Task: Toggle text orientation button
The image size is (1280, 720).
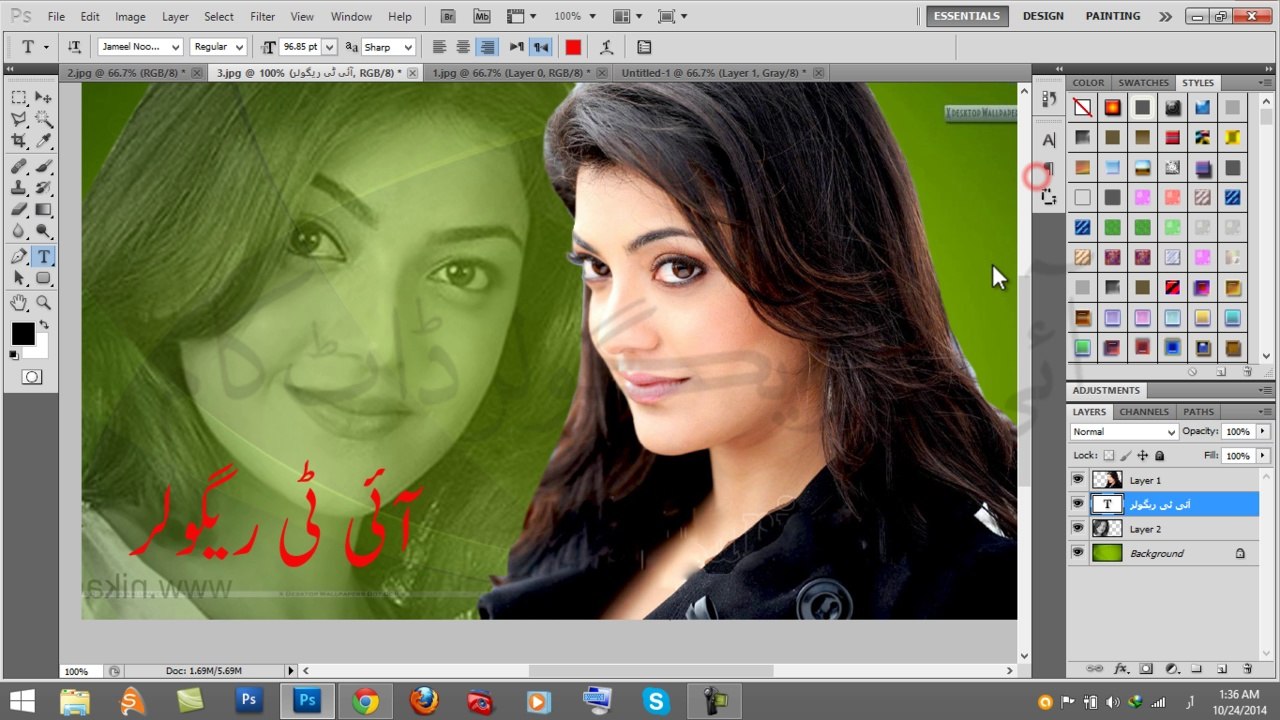Action: 75,47
